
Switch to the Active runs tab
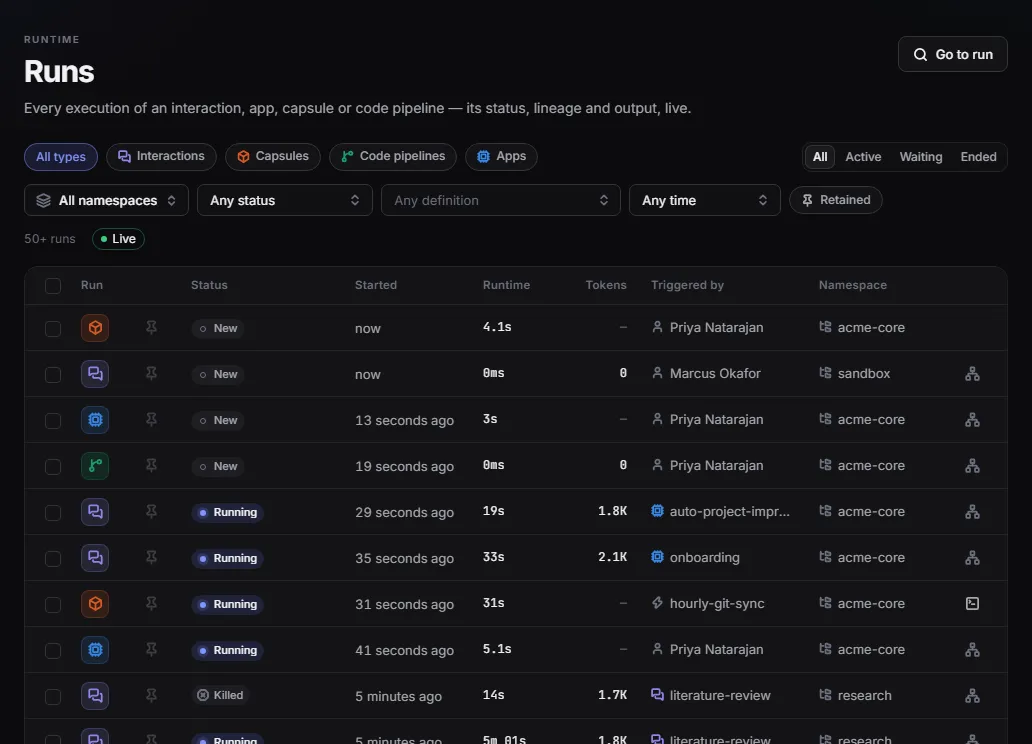tap(863, 157)
